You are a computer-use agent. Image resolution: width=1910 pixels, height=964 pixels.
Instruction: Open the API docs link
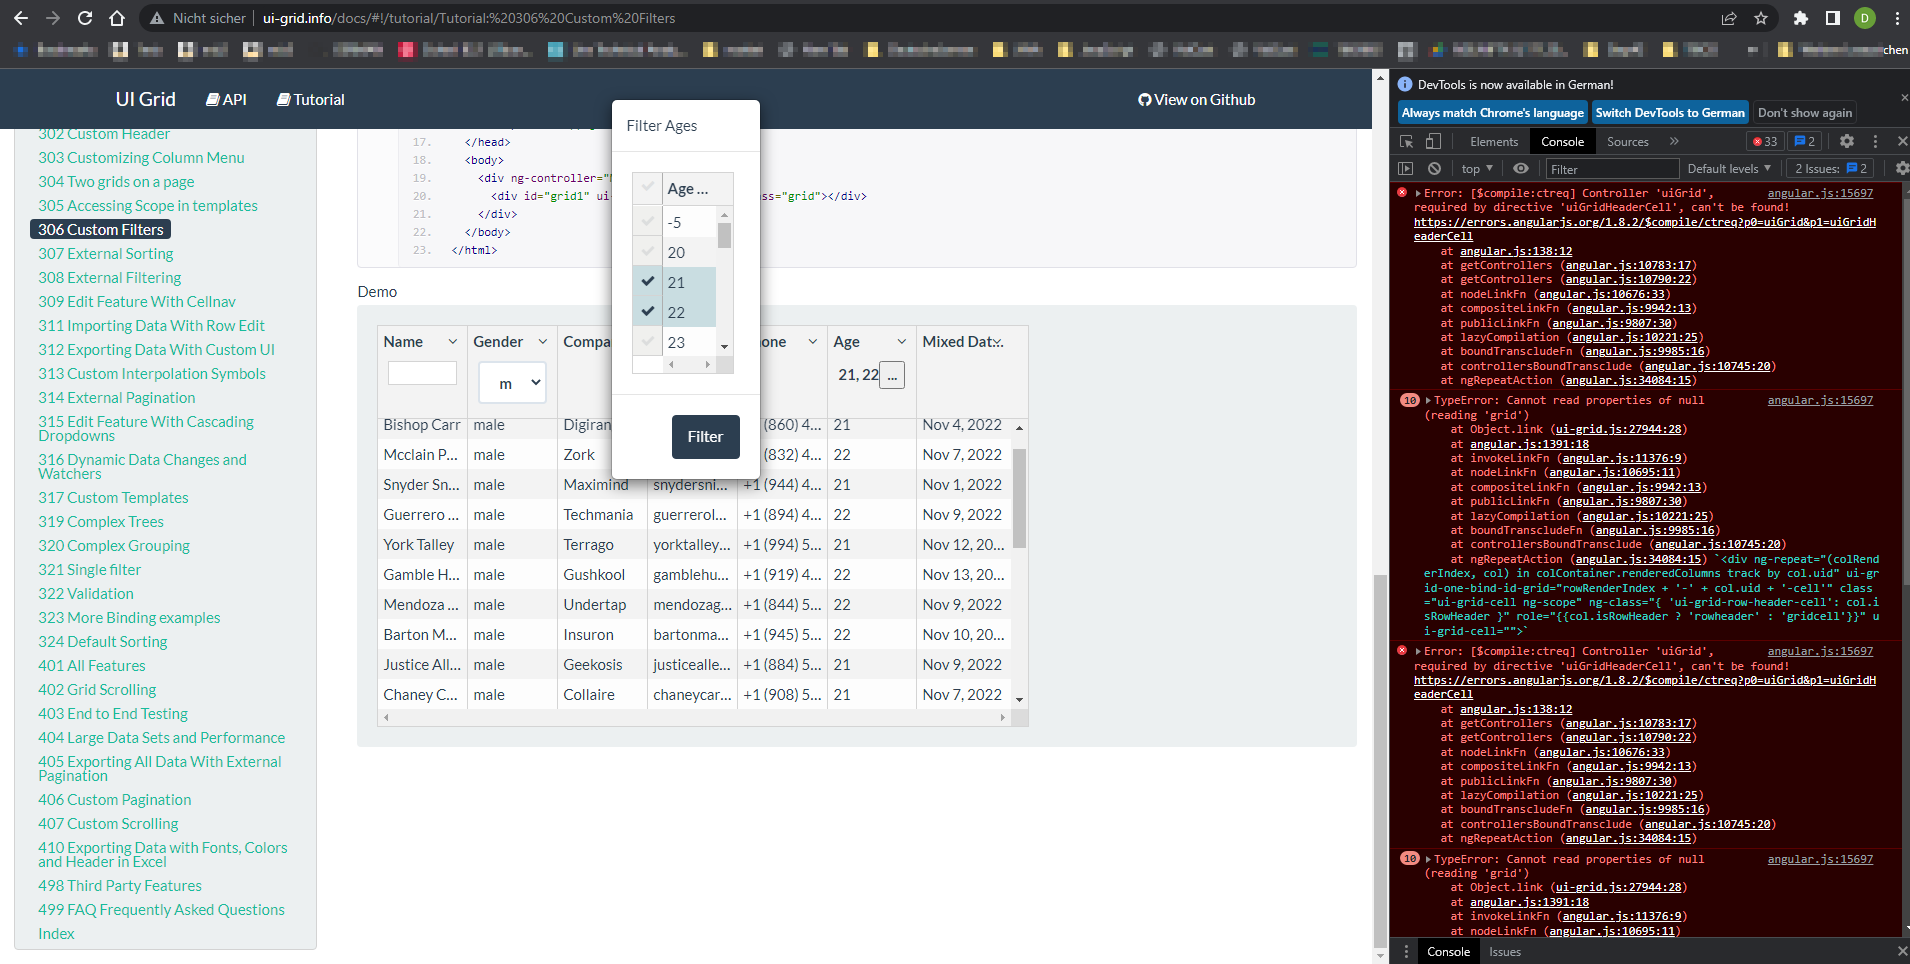226,99
